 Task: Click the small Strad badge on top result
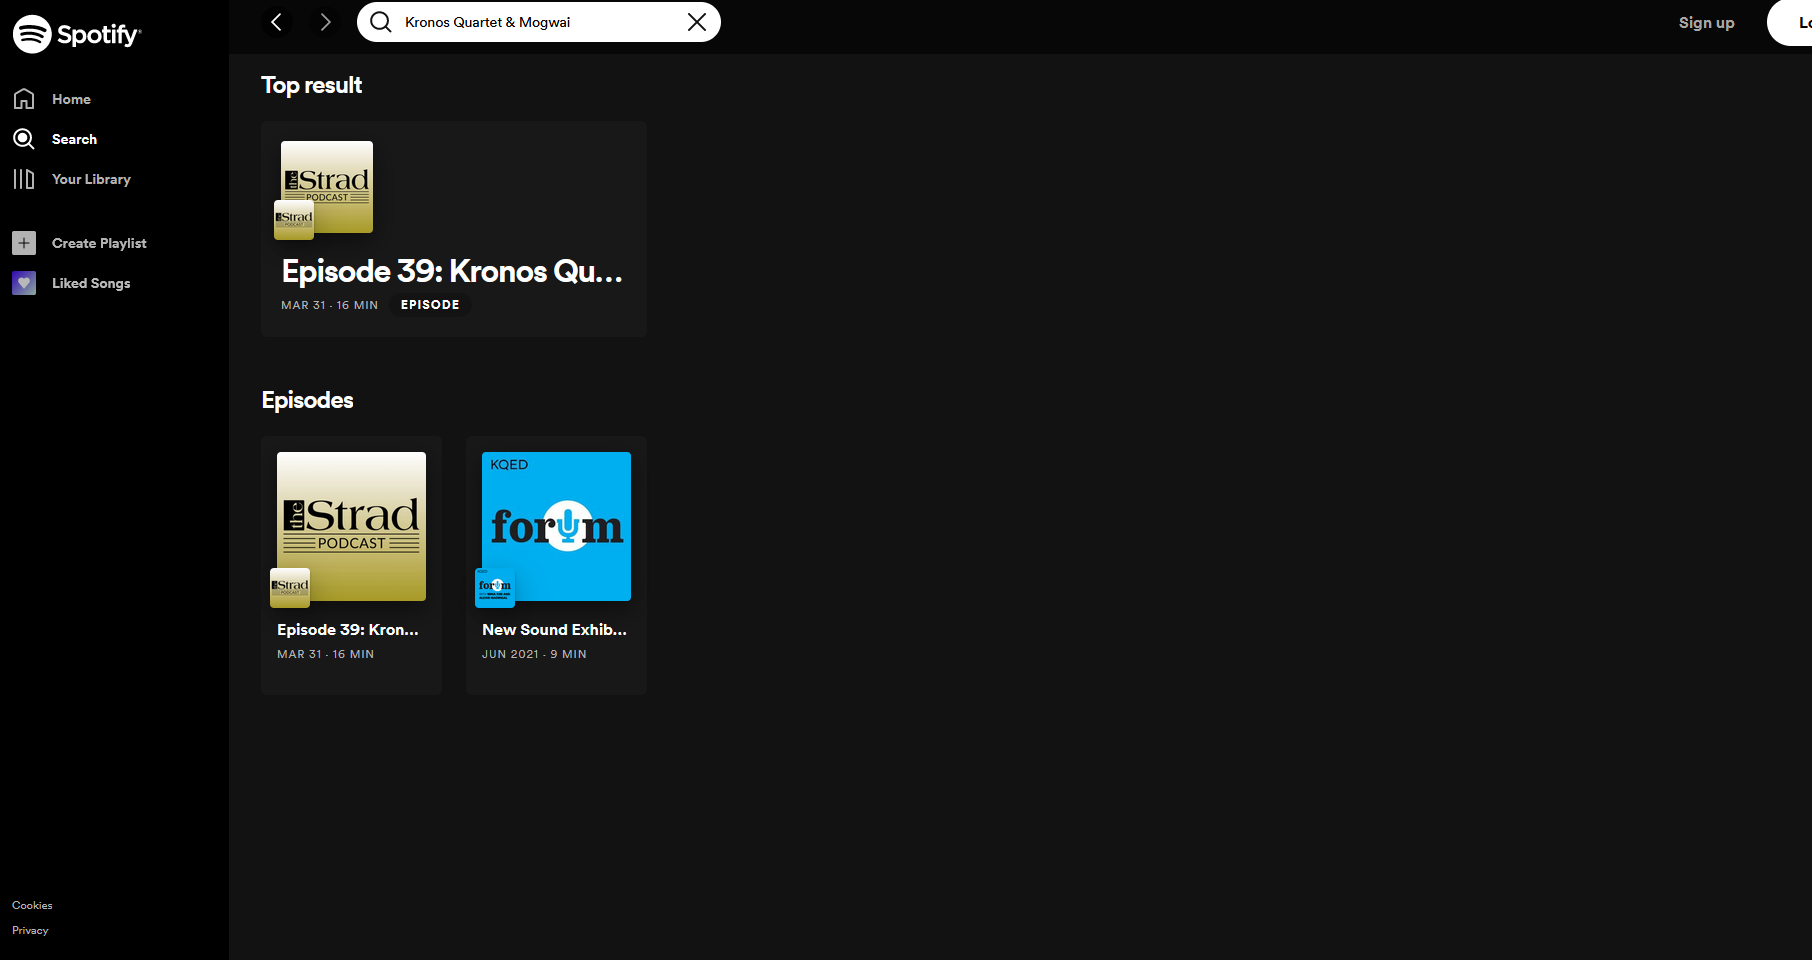294,220
